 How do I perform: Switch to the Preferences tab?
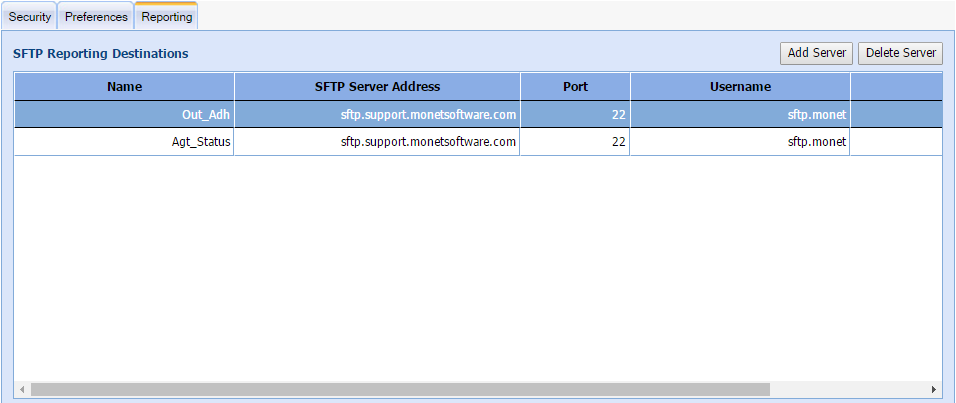pyautogui.click(x=96, y=17)
